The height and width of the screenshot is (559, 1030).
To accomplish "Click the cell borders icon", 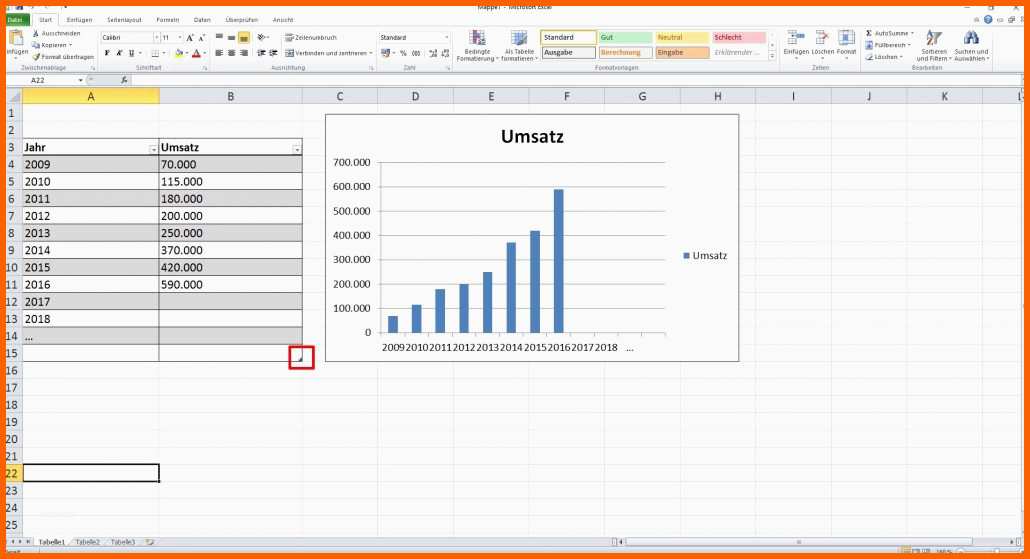I will click(x=155, y=53).
